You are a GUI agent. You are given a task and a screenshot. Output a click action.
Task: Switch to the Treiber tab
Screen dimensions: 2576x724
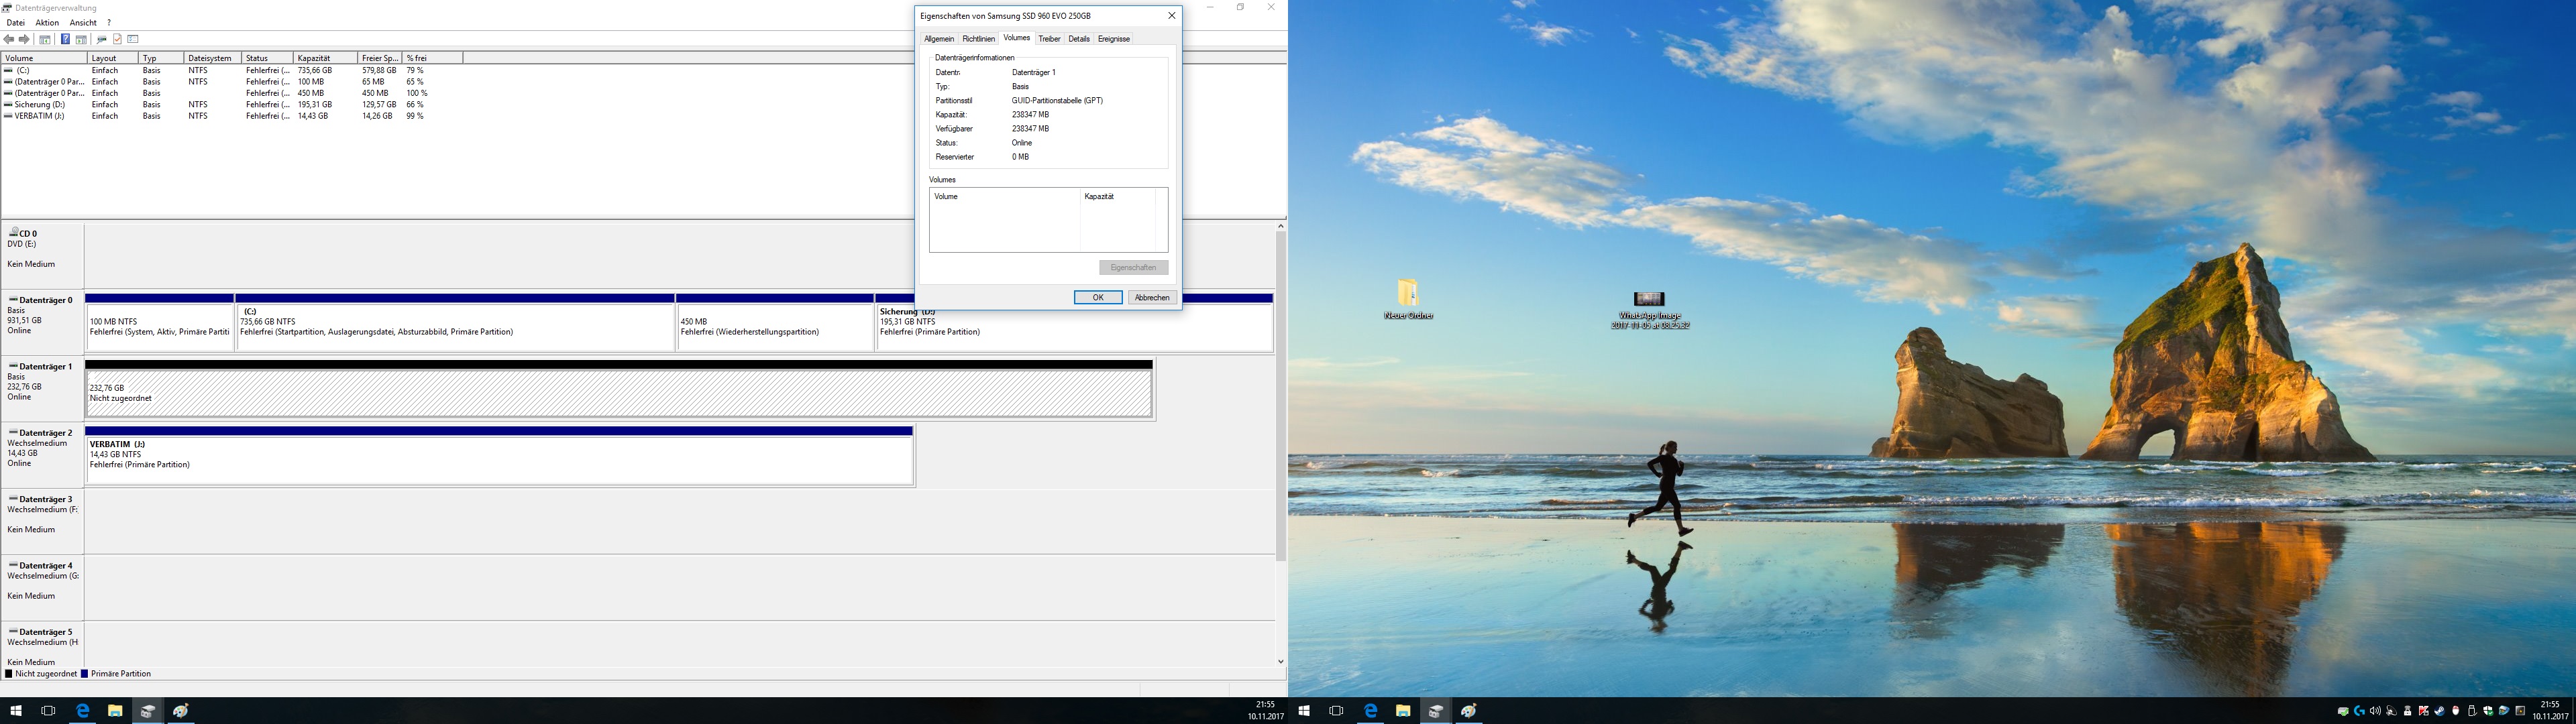point(1049,39)
